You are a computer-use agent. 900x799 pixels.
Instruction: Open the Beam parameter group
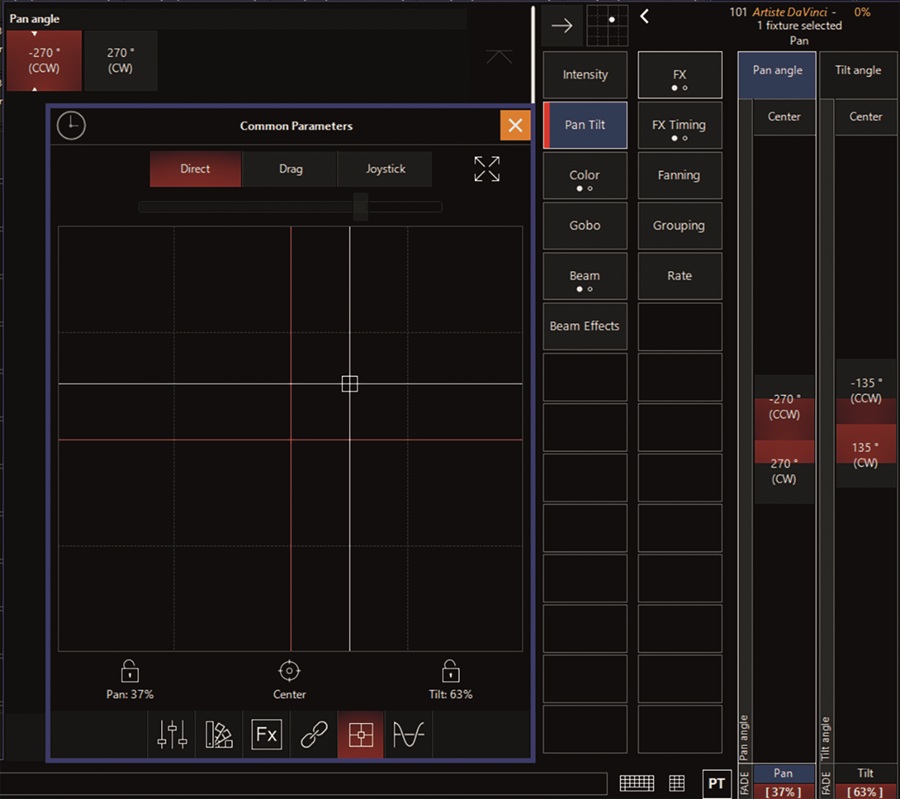(585, 276)
